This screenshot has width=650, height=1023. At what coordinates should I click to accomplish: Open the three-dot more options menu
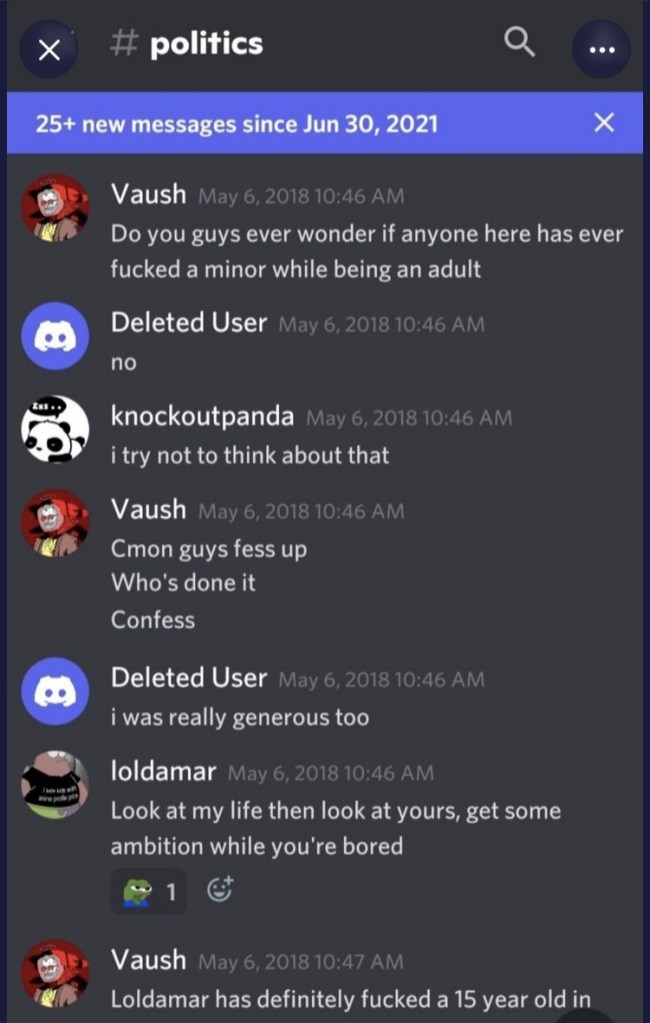click(601, 49)
